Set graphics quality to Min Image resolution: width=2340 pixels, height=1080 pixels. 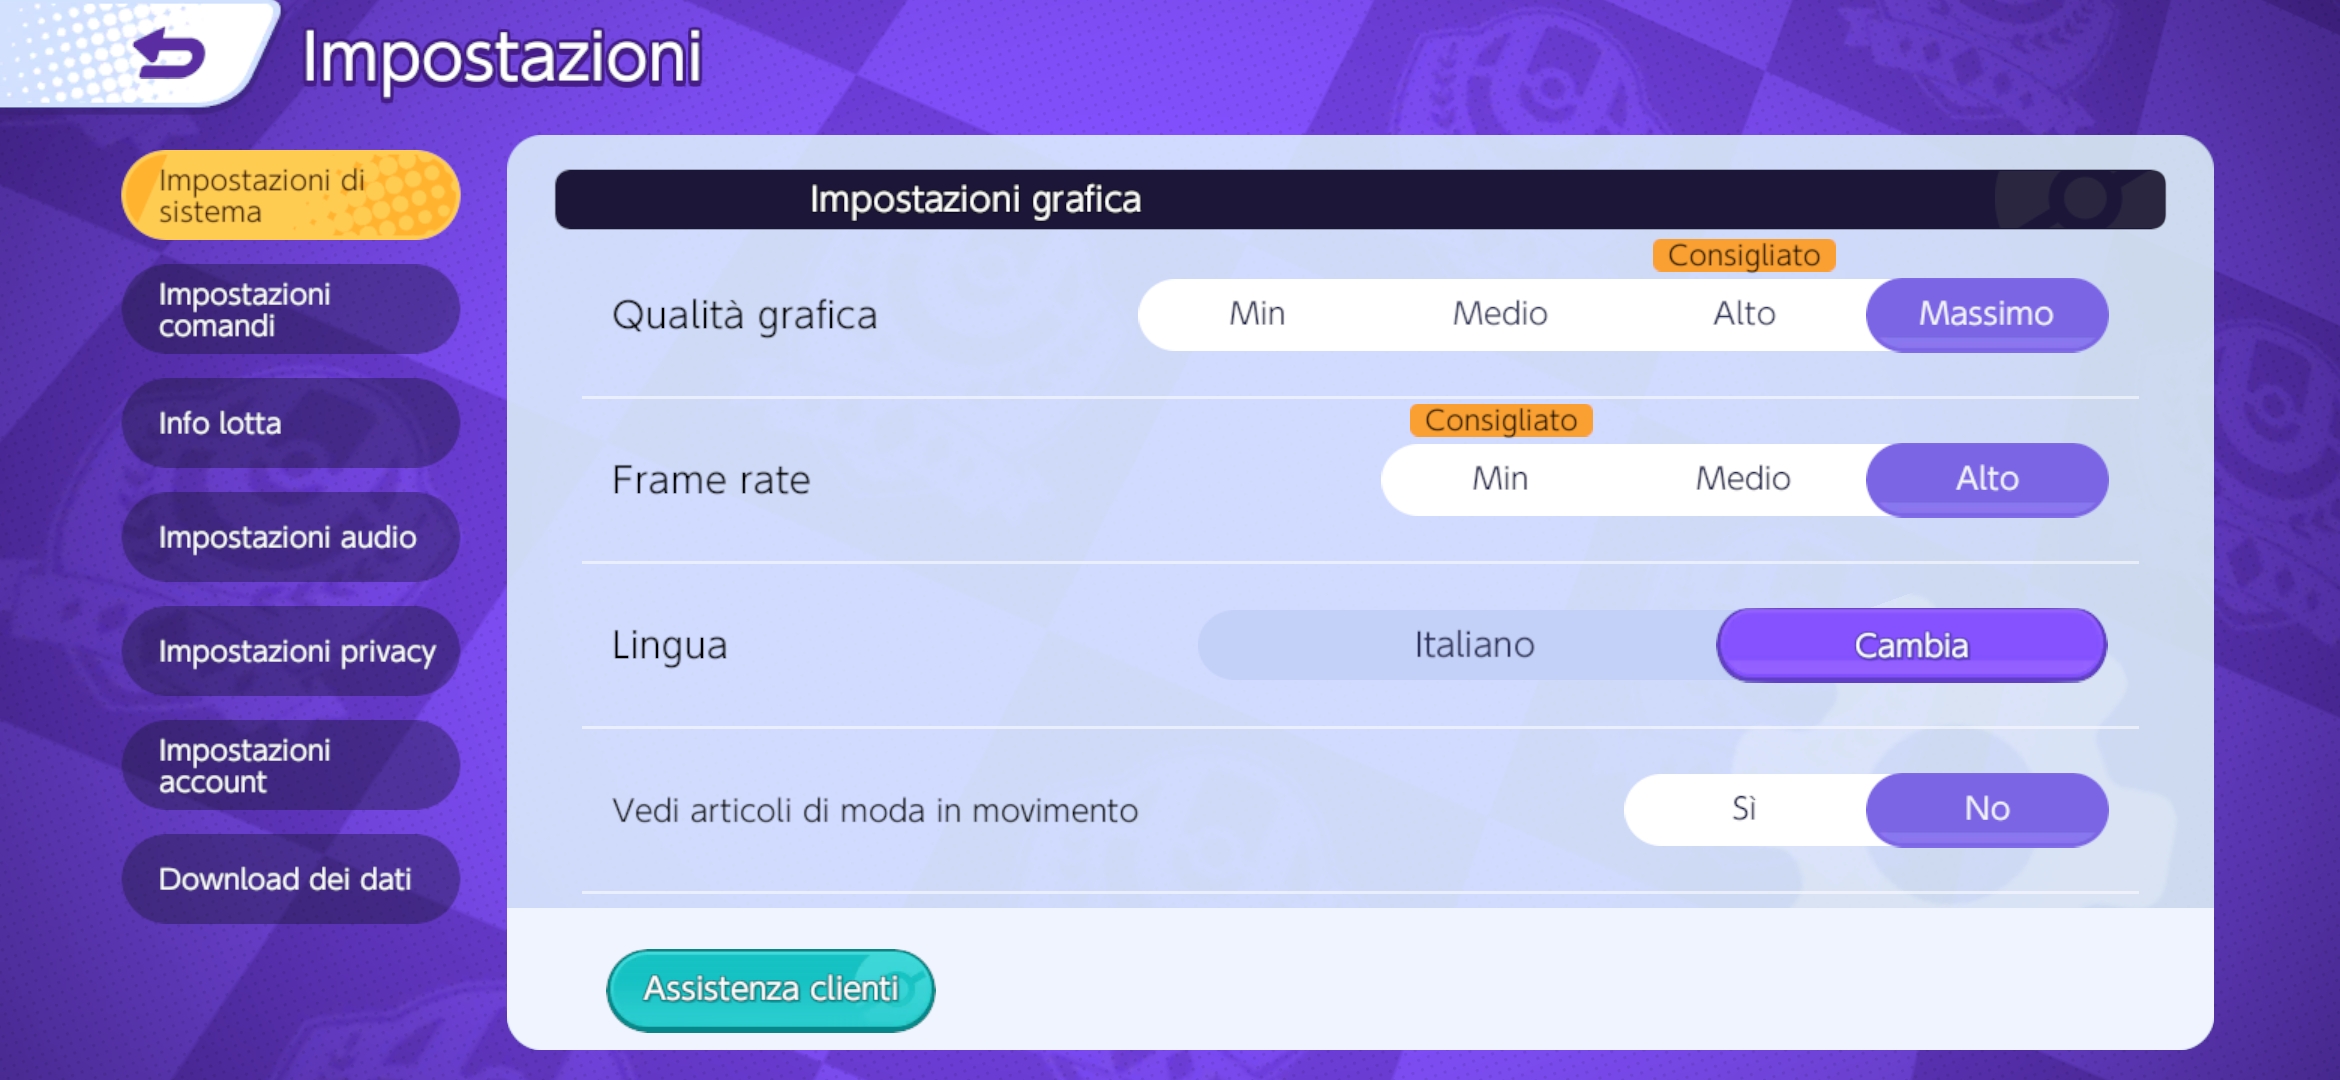click(x=1256, y=313)
